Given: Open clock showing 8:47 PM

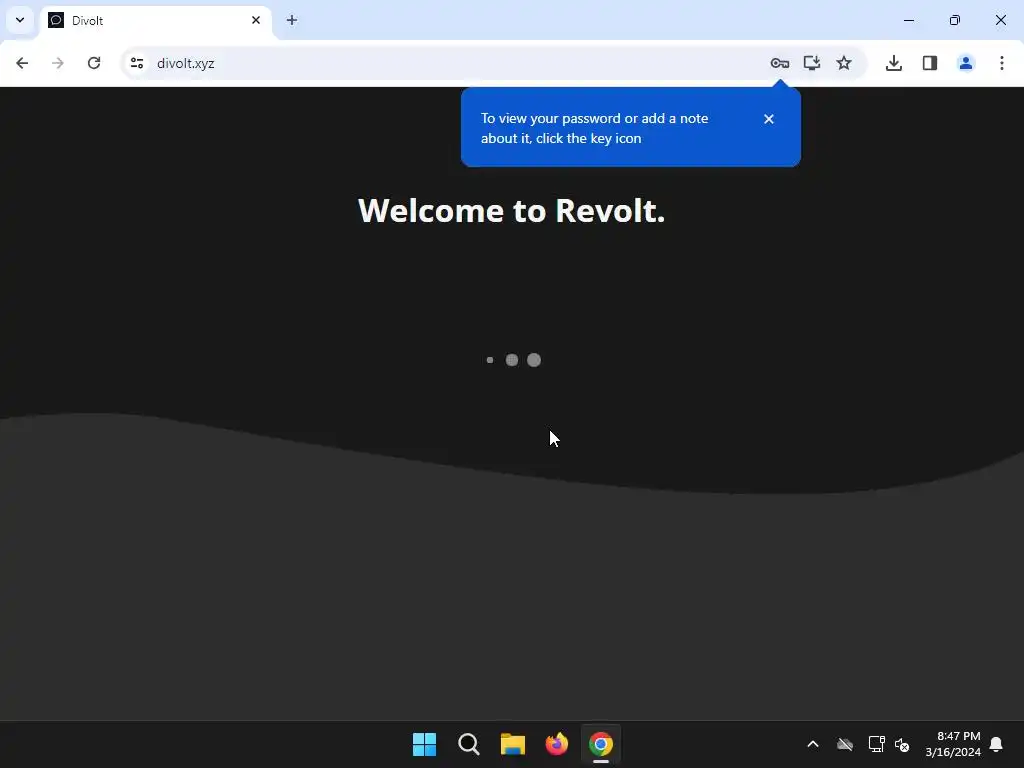Looking at the screenshot, I should (x=953, y=744).
